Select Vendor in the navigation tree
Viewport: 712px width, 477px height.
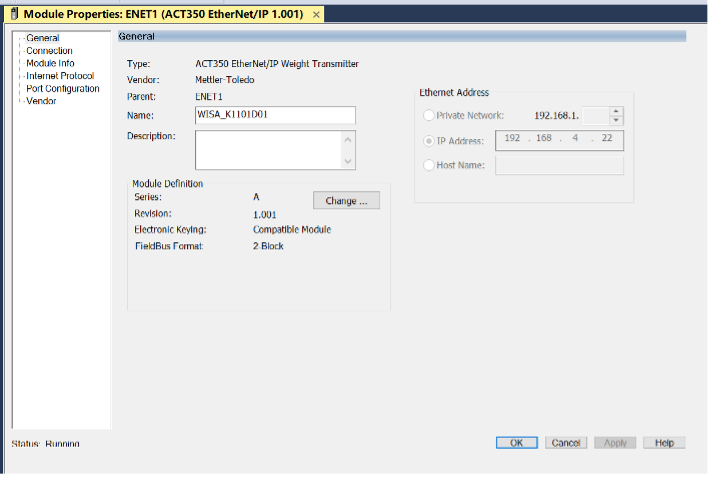tap(41, 101)
